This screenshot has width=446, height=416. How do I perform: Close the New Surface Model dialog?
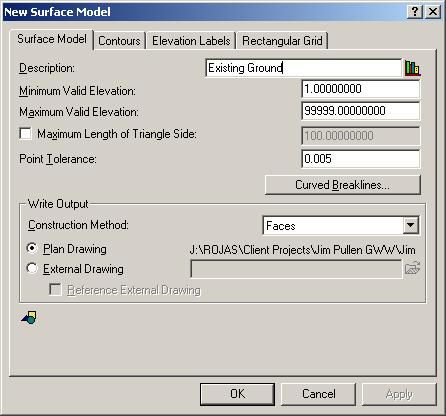coord(433,12)
